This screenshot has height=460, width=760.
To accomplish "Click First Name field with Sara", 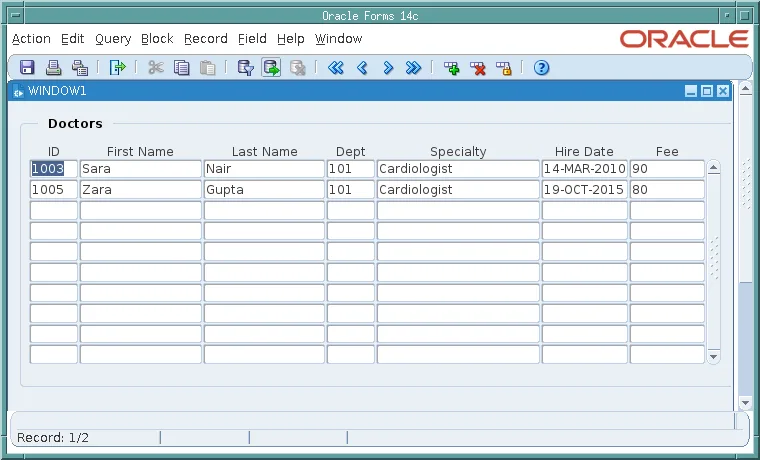I will [141, 169].
